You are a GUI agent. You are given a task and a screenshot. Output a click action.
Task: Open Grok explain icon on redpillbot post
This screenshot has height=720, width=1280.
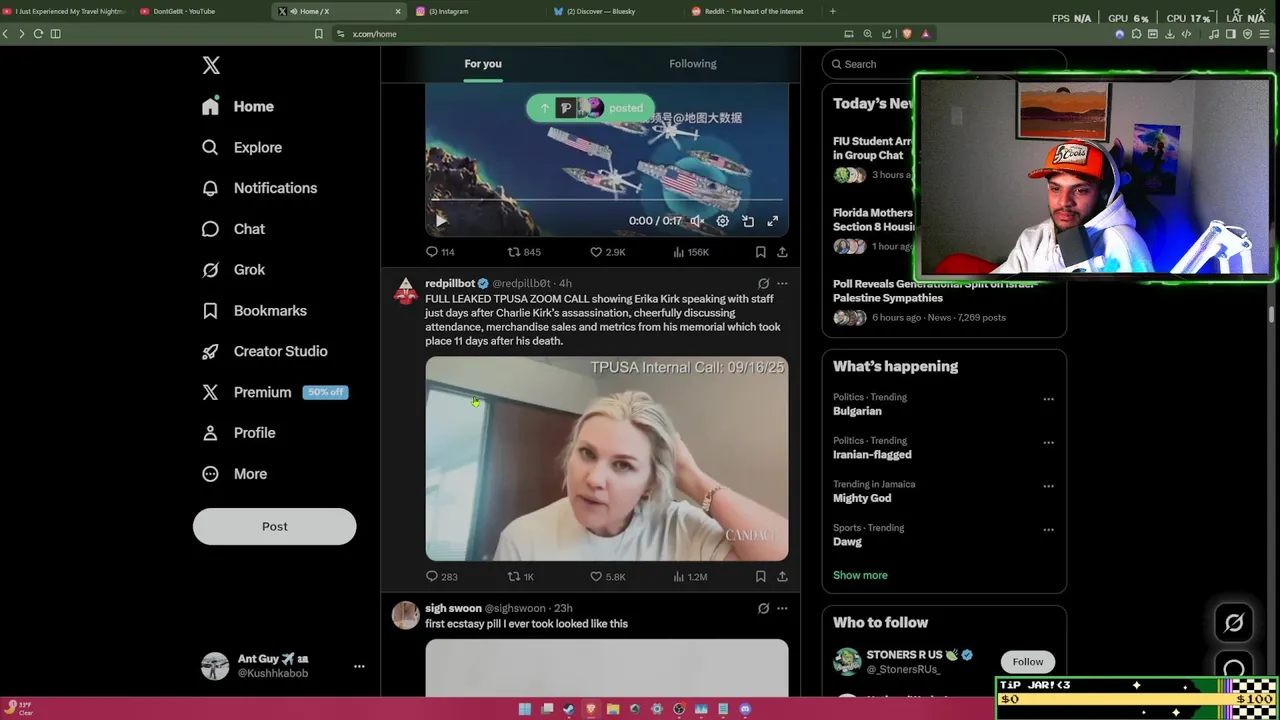coord(763,284)
